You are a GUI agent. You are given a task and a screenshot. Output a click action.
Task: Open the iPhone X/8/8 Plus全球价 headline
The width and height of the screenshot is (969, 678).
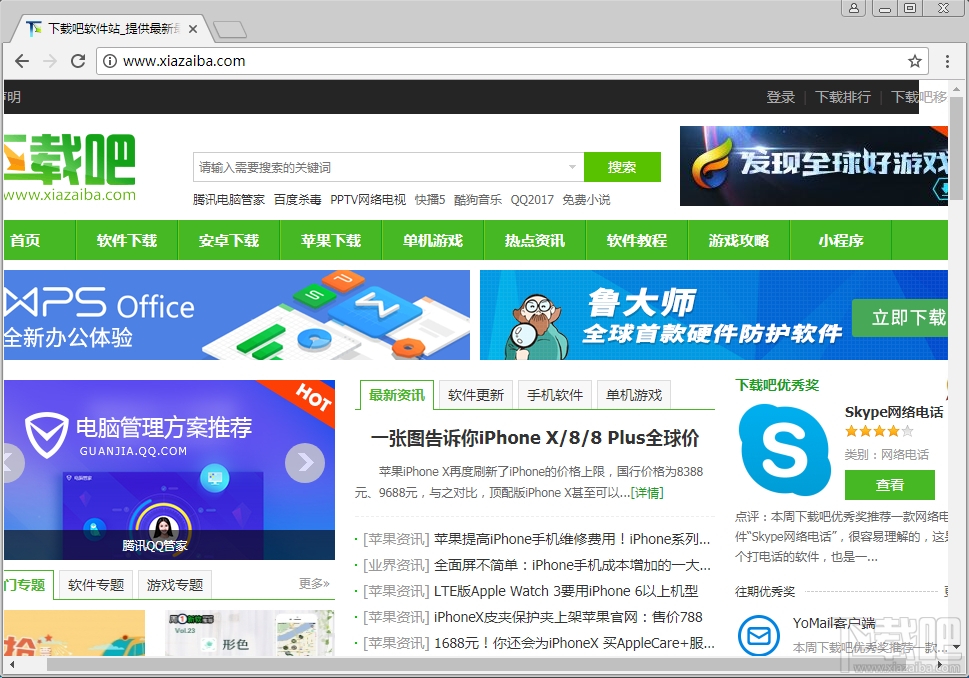535,438
